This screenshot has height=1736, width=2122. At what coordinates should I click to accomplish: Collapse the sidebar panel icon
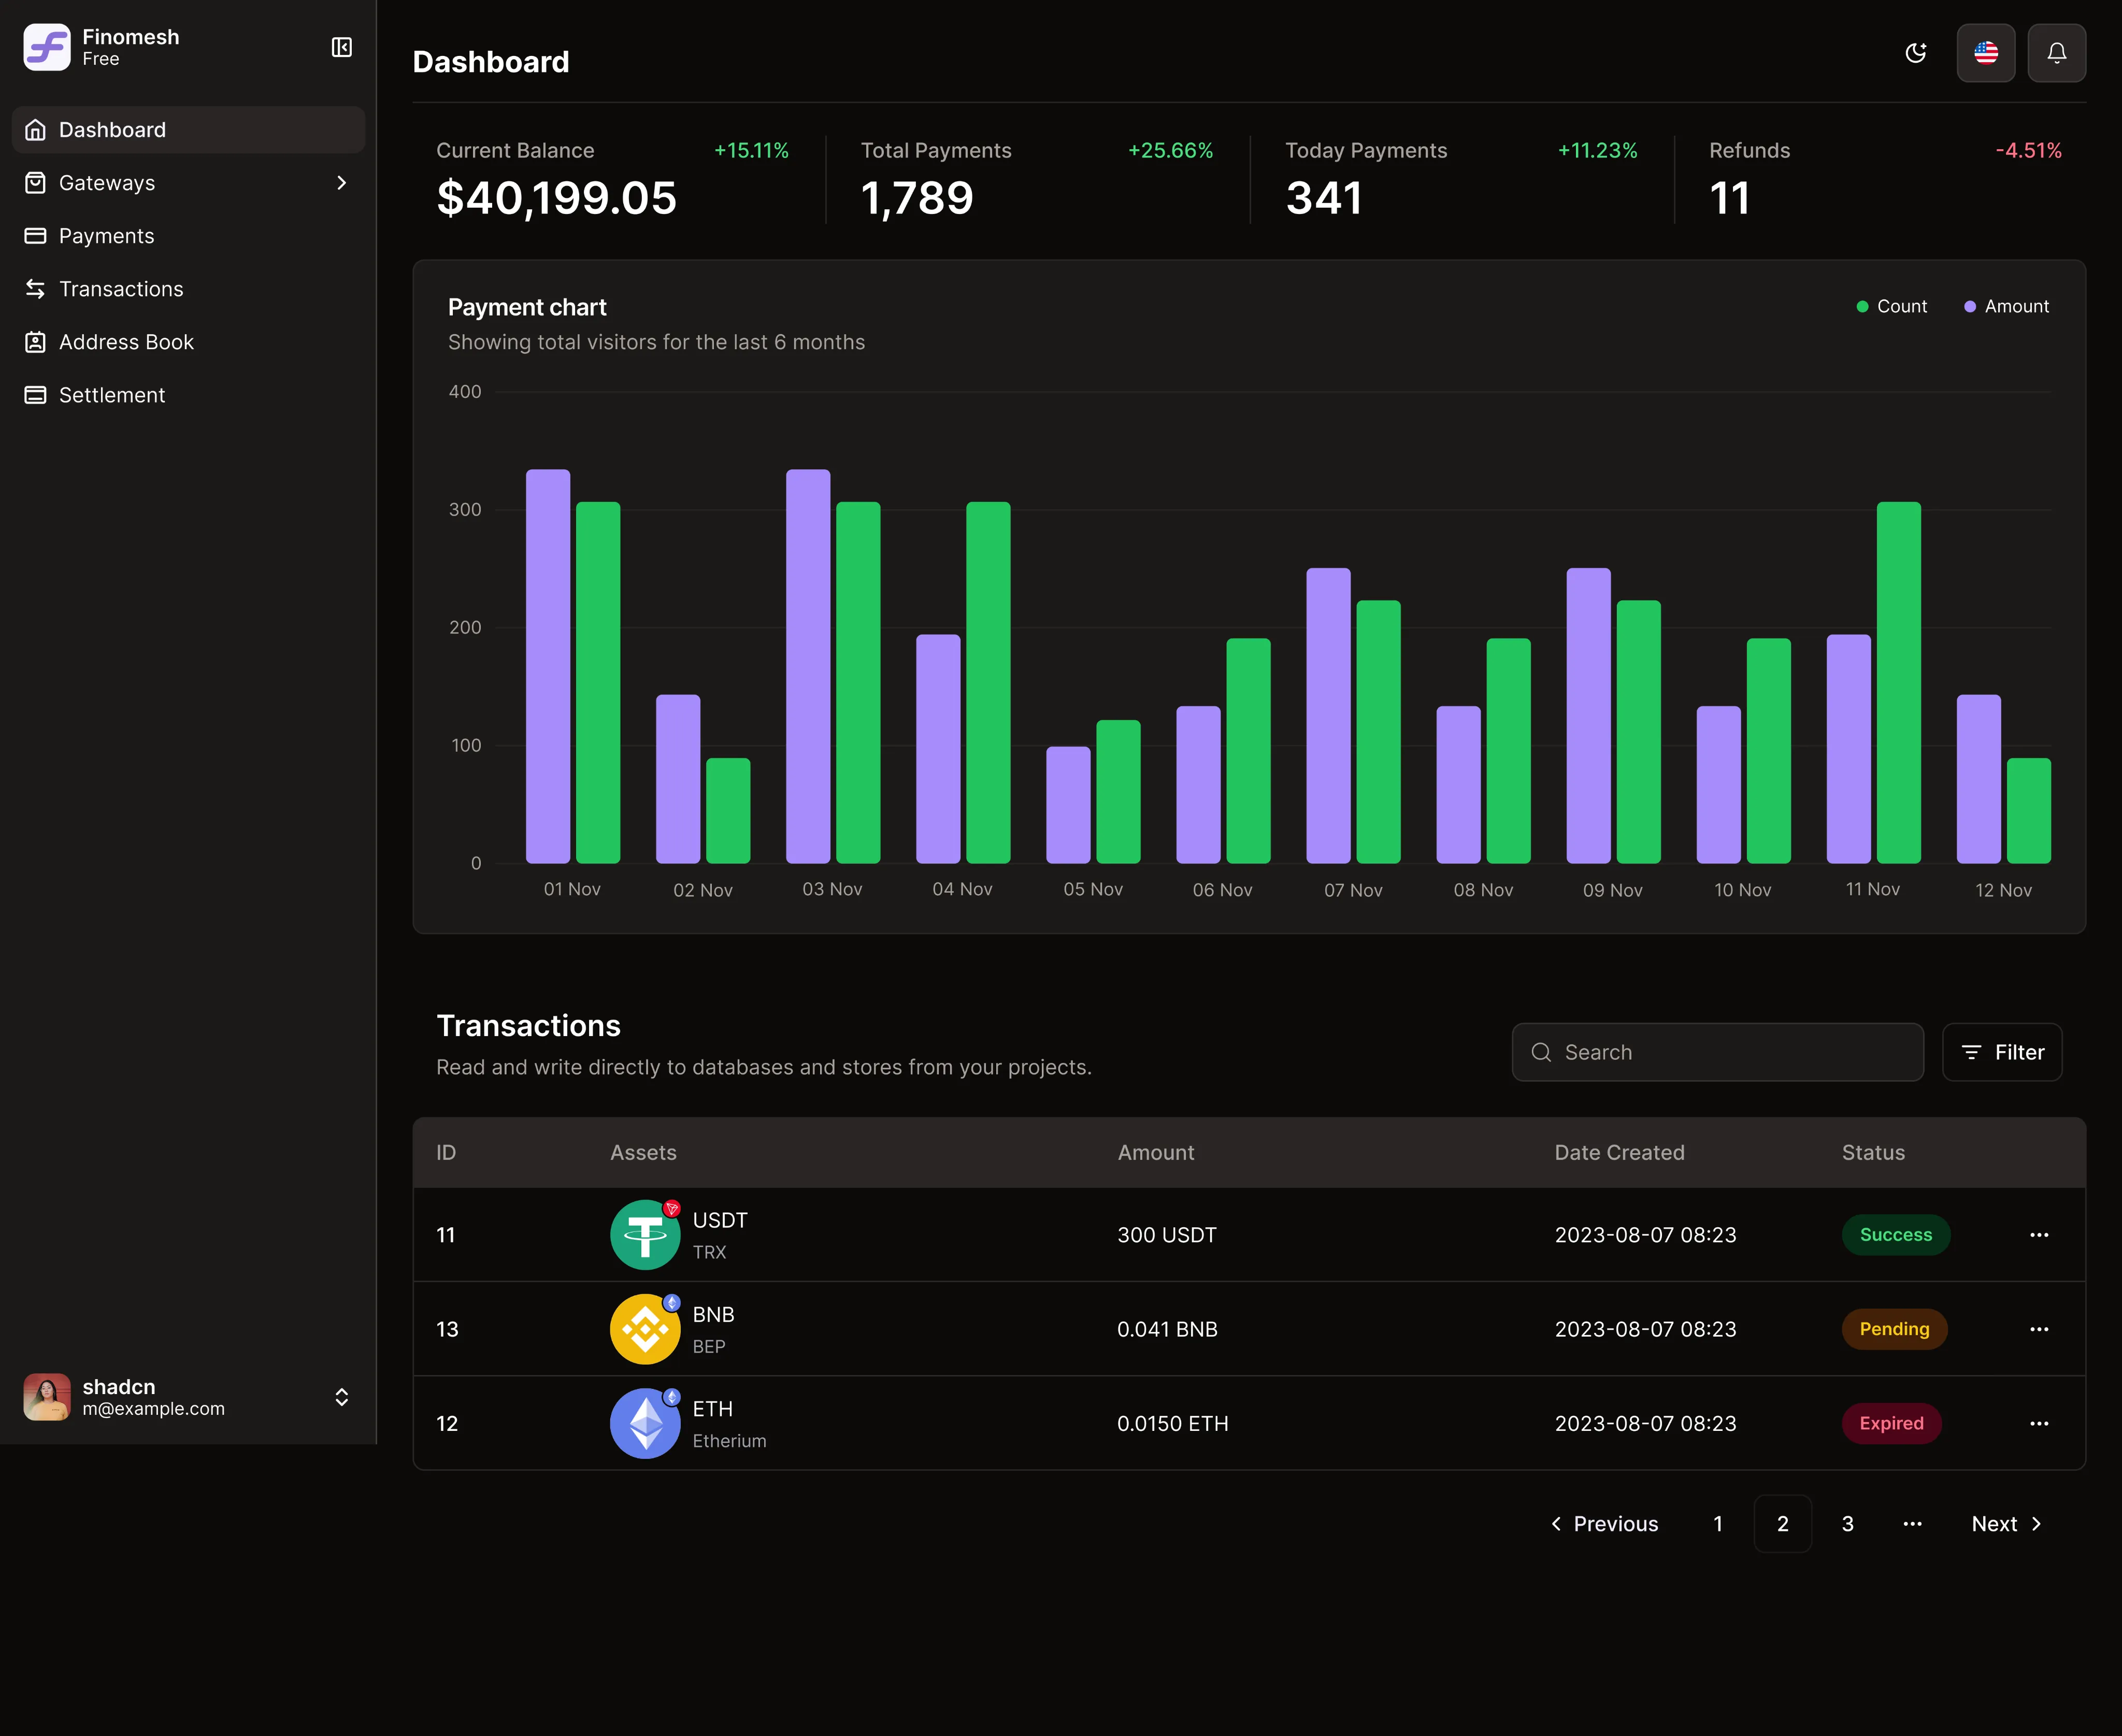341,47
